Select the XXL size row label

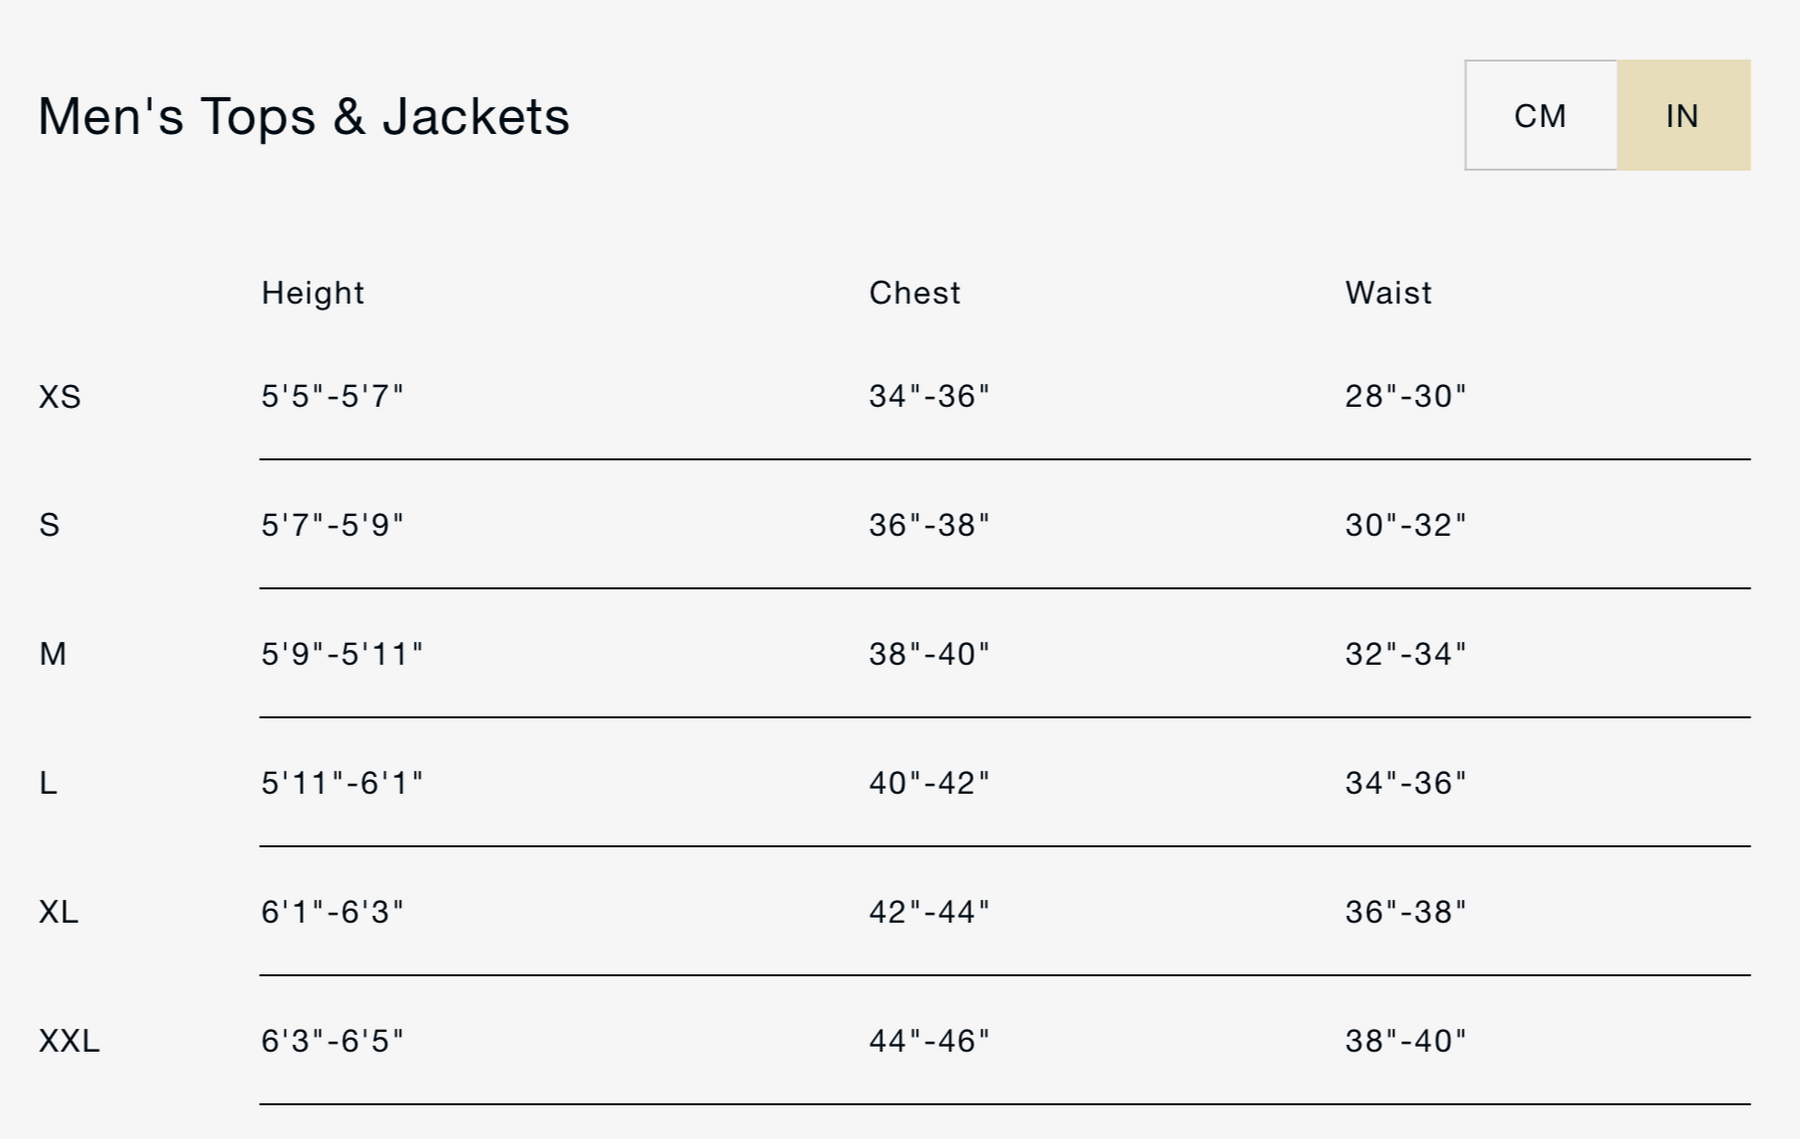click(69, 1041)
